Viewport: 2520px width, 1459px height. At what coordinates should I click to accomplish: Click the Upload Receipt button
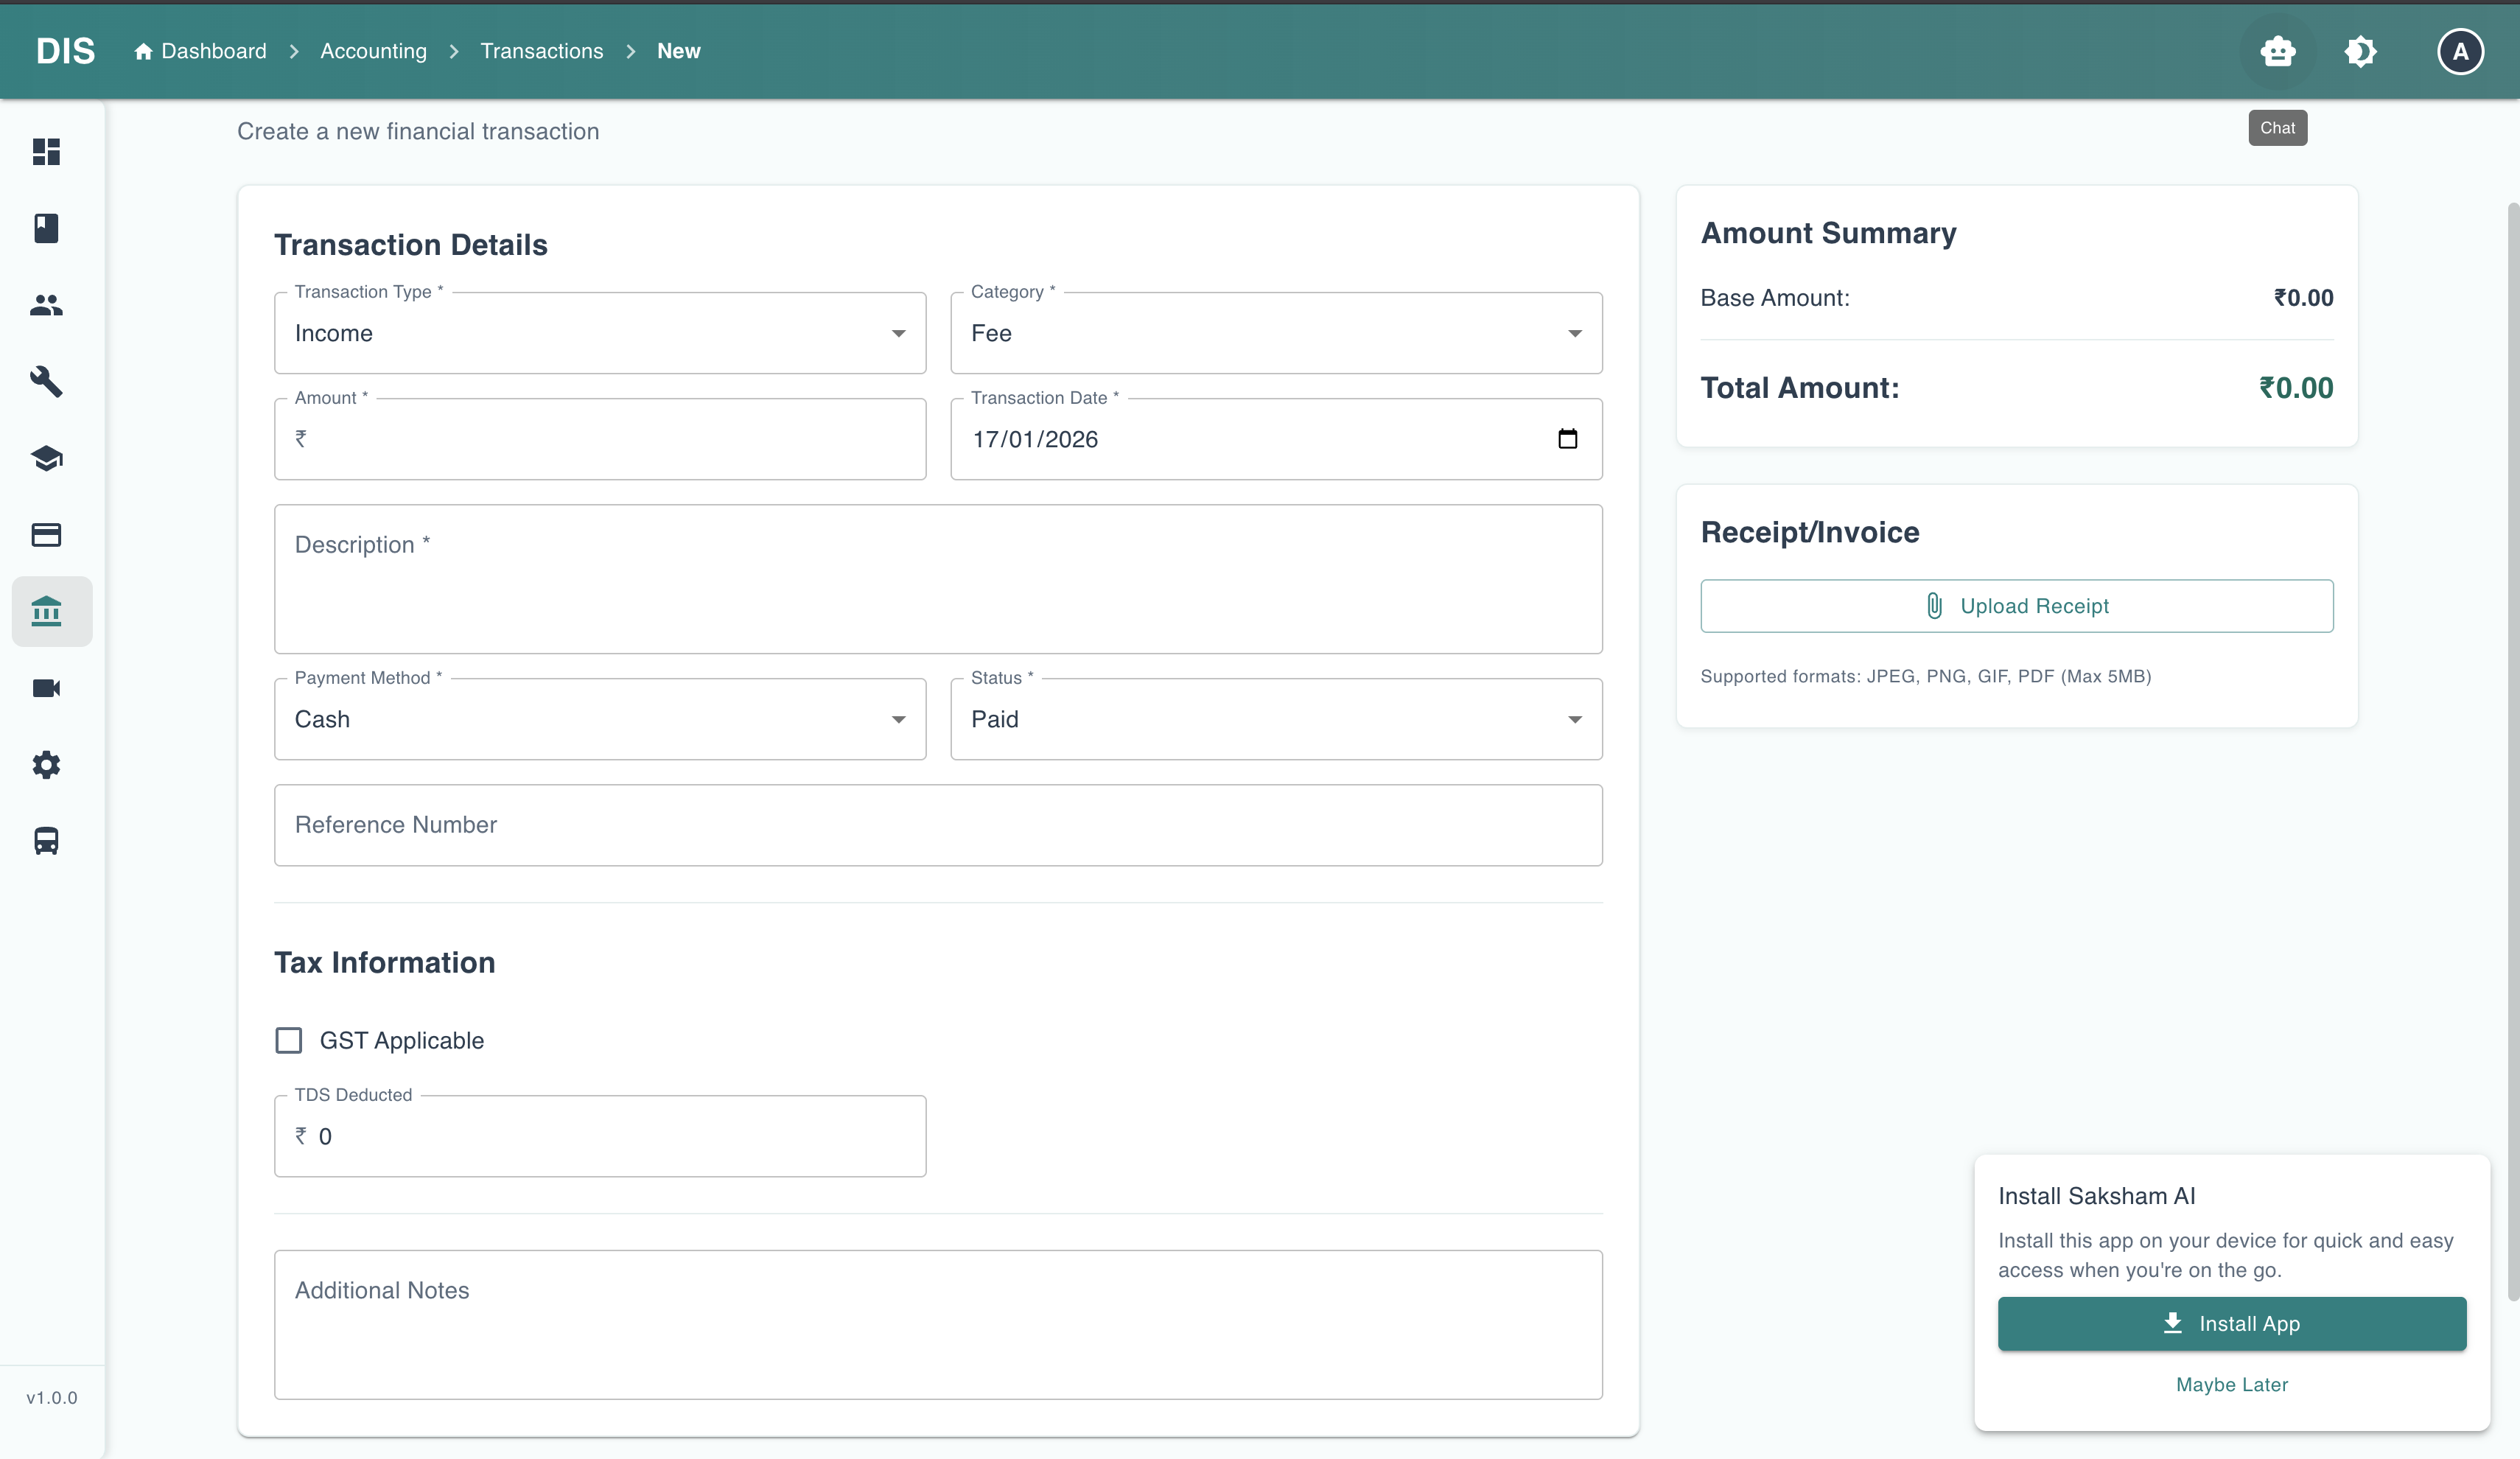click(x=2016, y=606)
